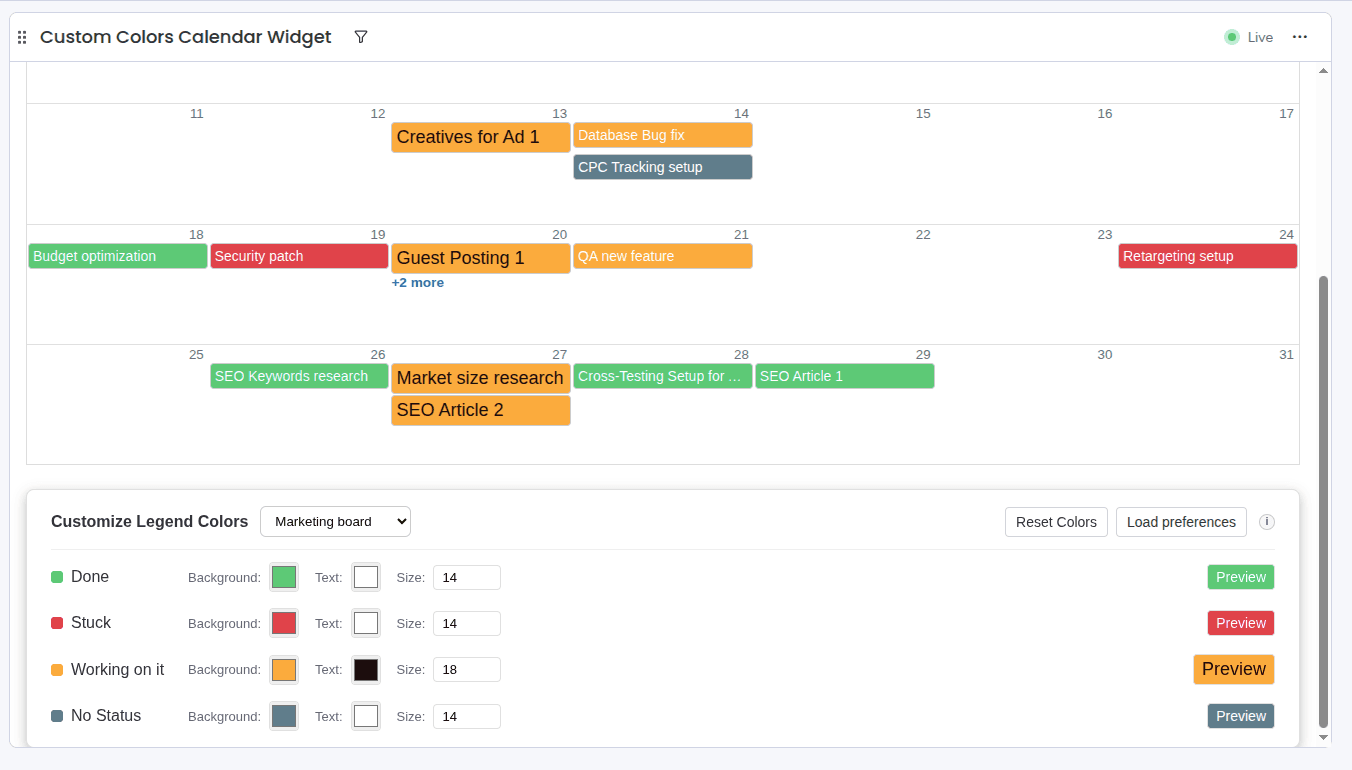Click the orange Working on it legend indicator
This screenshot has height=770, width=1352.
click(x=58, y=669)
